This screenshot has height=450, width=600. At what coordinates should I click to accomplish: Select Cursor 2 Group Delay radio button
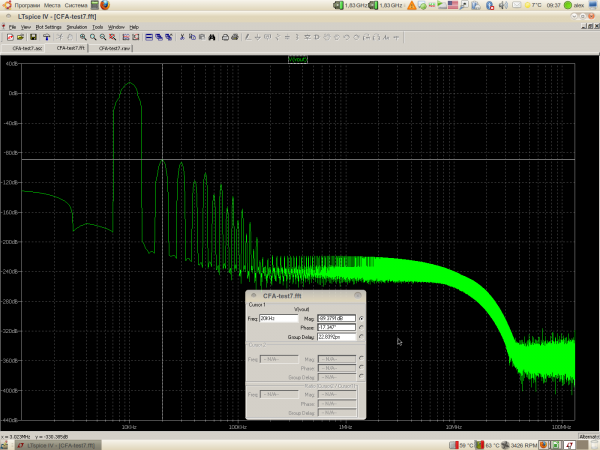pos(361,377)
